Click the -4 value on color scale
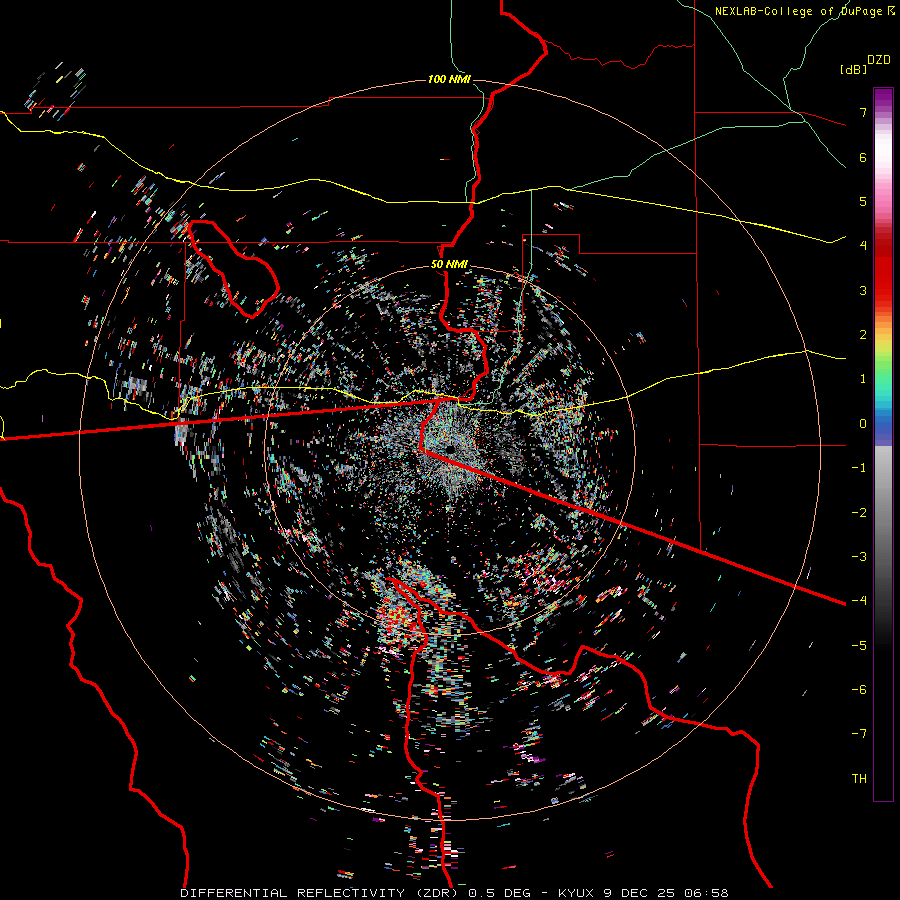This screenshot has width=900, height=900. tap(859, 601)
